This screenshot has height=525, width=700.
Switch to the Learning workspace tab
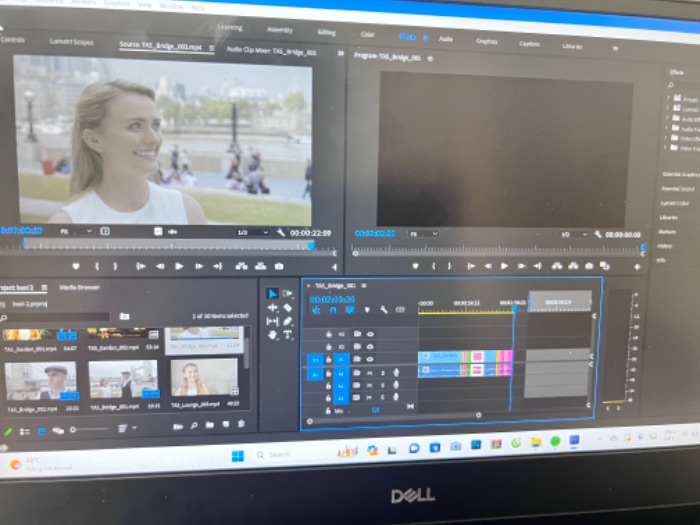point(230,28)
